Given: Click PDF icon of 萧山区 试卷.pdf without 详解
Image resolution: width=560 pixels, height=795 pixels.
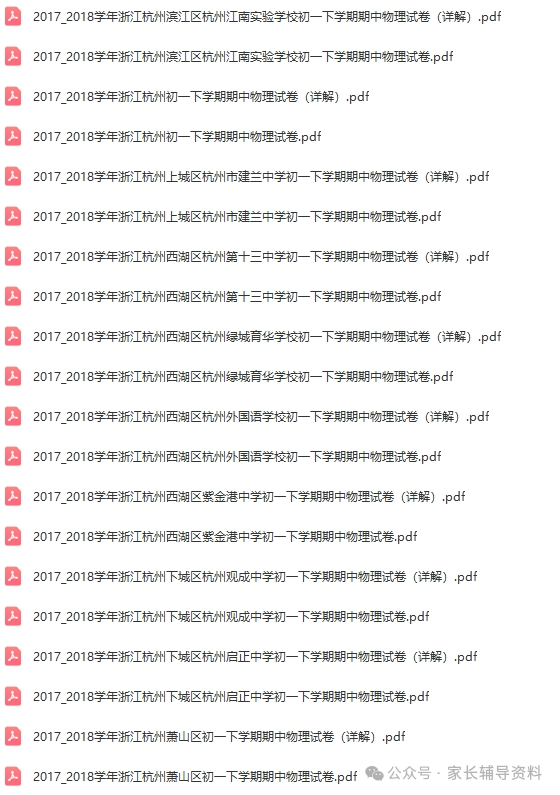Looking at the screenshot, I should [13, 776].
